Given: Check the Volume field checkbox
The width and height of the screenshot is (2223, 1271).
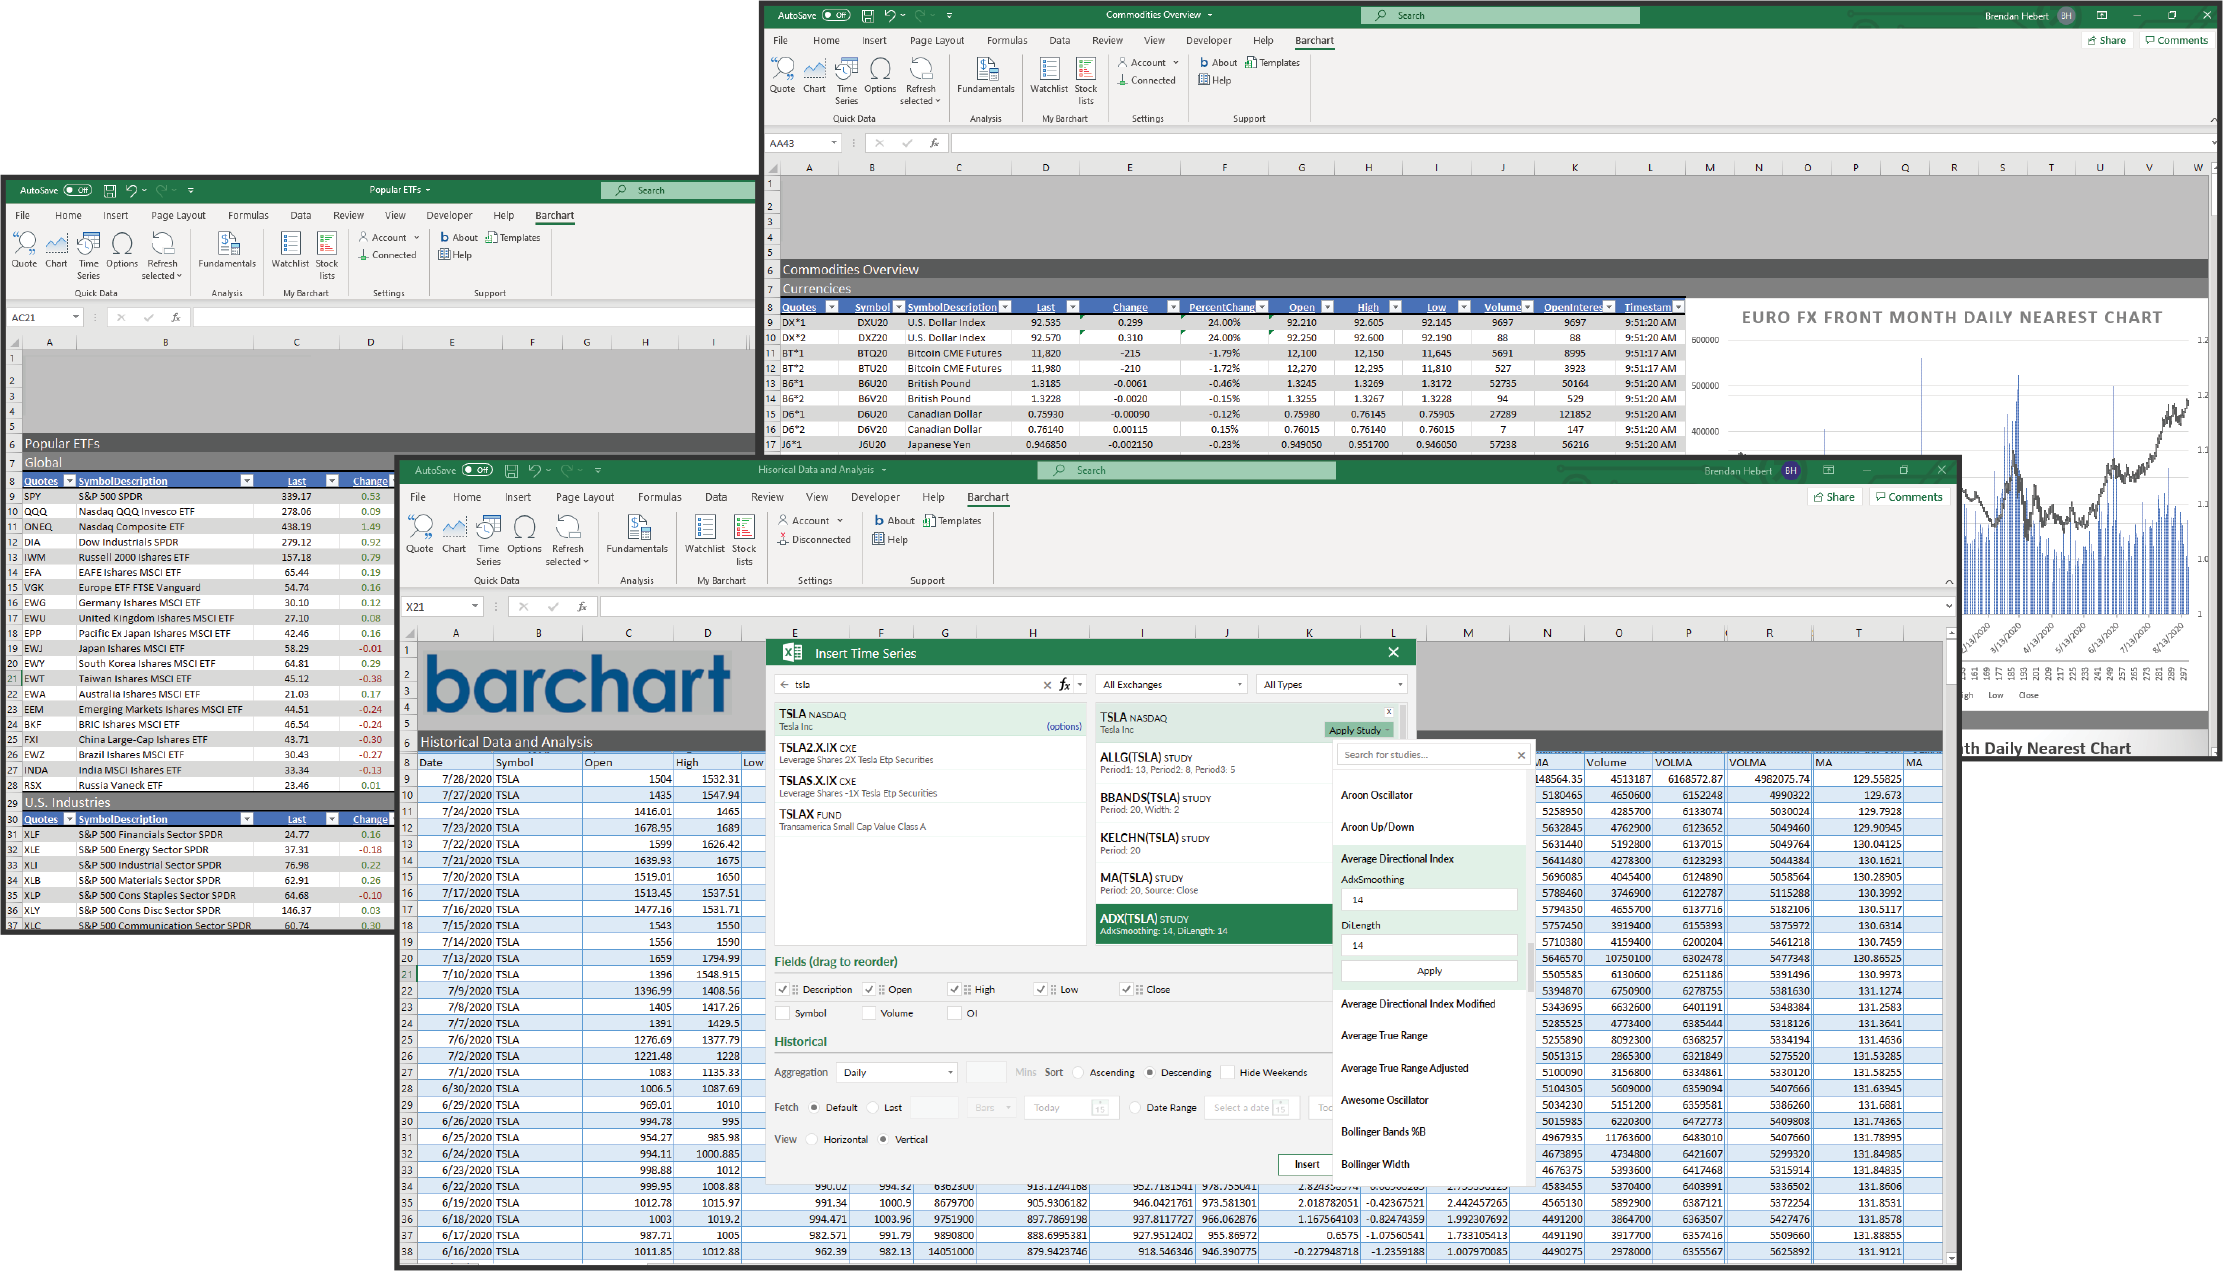Looking at the screenshot, I should coord(869,1013).
